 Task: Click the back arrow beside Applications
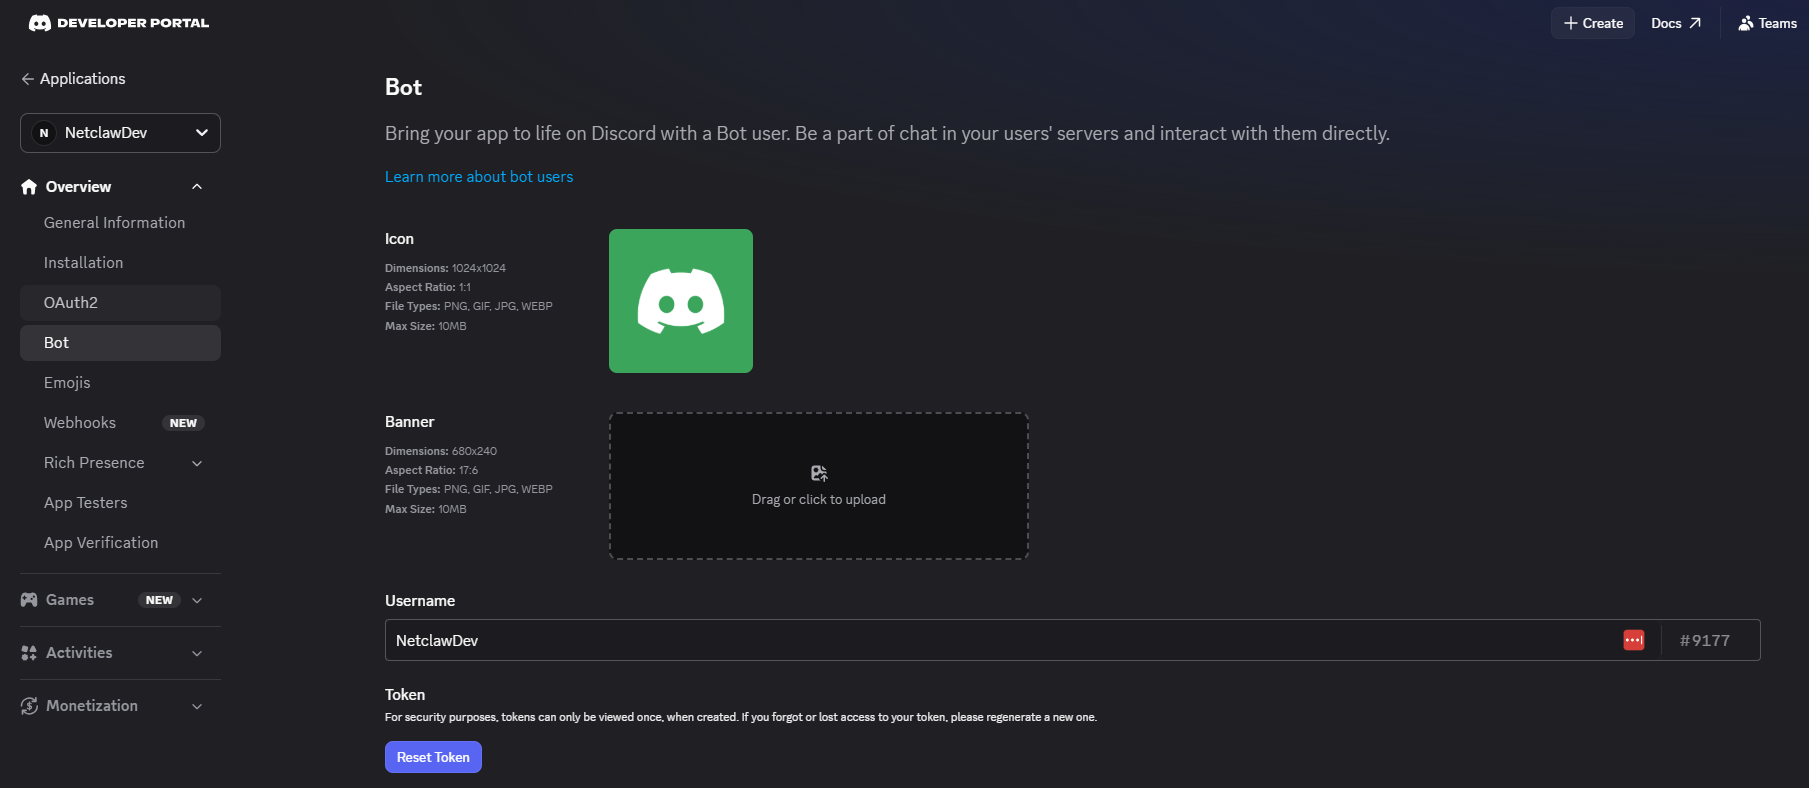pos(27,79)
